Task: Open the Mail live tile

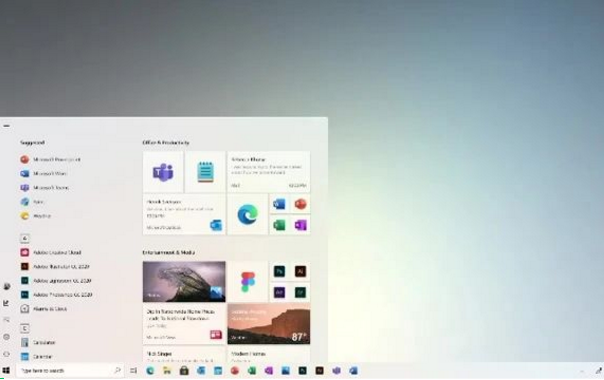Action: click(268, 172)
